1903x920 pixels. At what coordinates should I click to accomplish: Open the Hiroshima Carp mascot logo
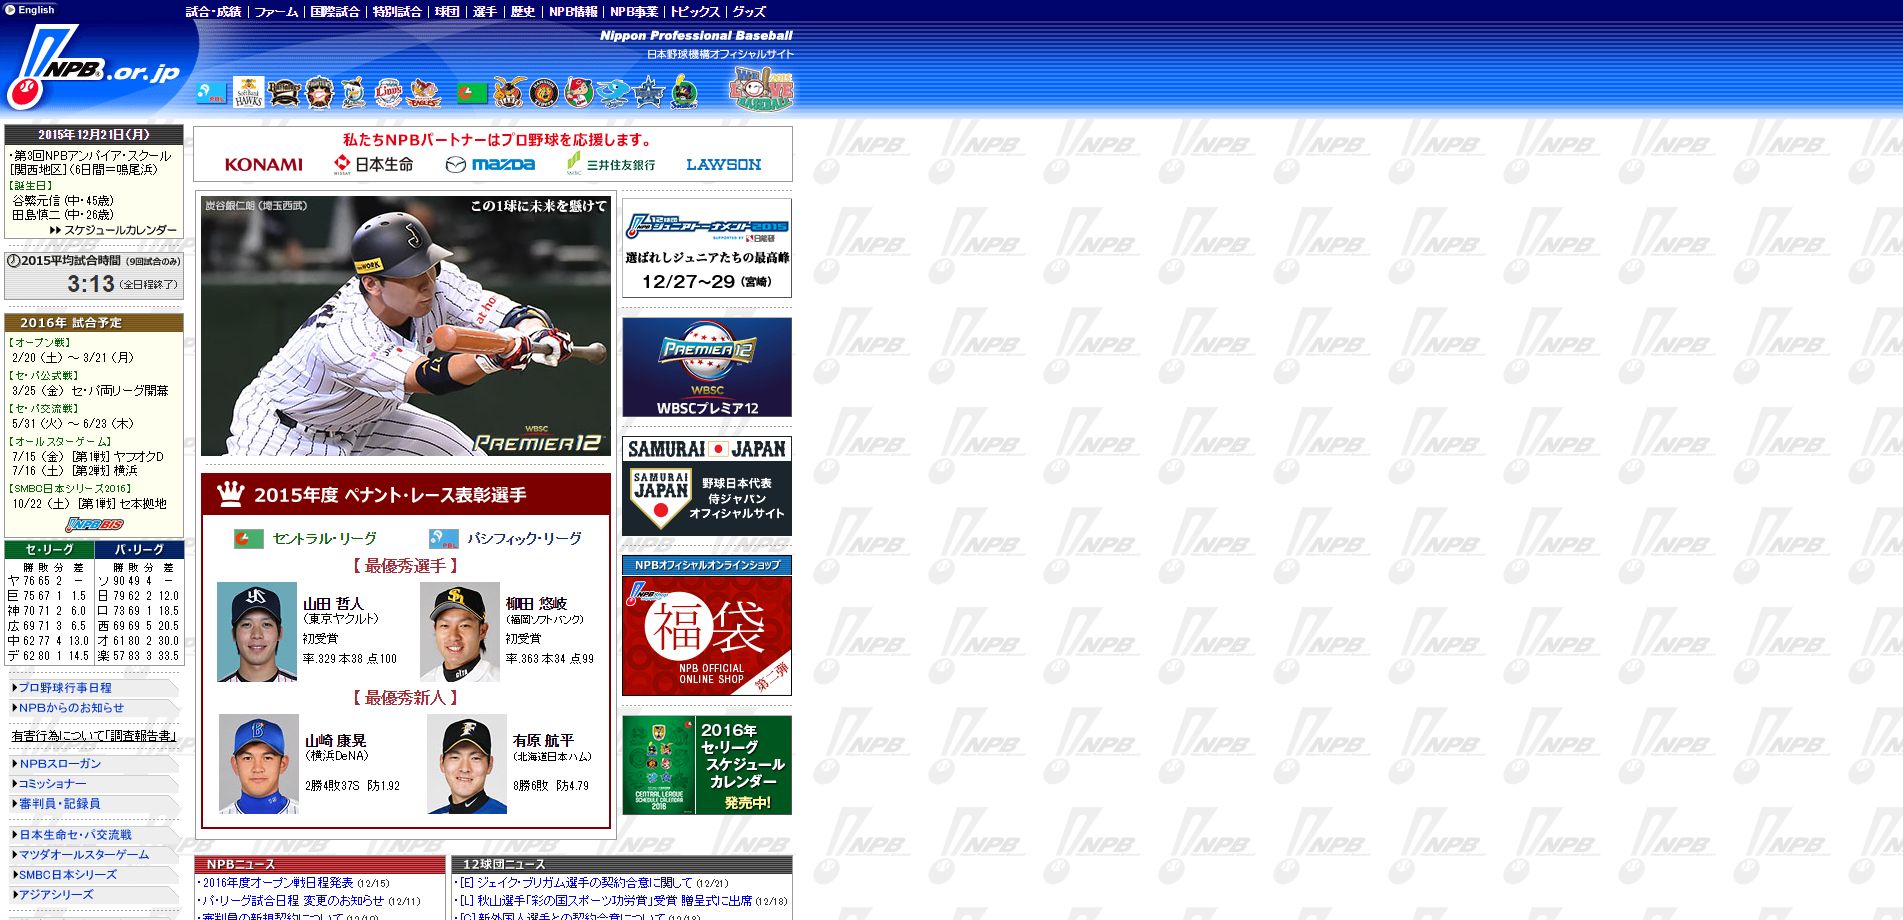coord(579,93)
